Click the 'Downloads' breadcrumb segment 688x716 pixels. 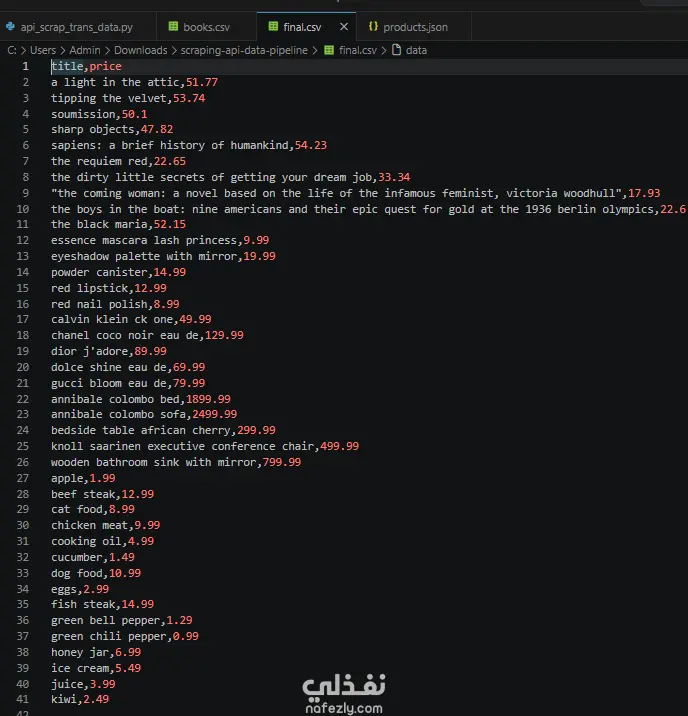141,50
